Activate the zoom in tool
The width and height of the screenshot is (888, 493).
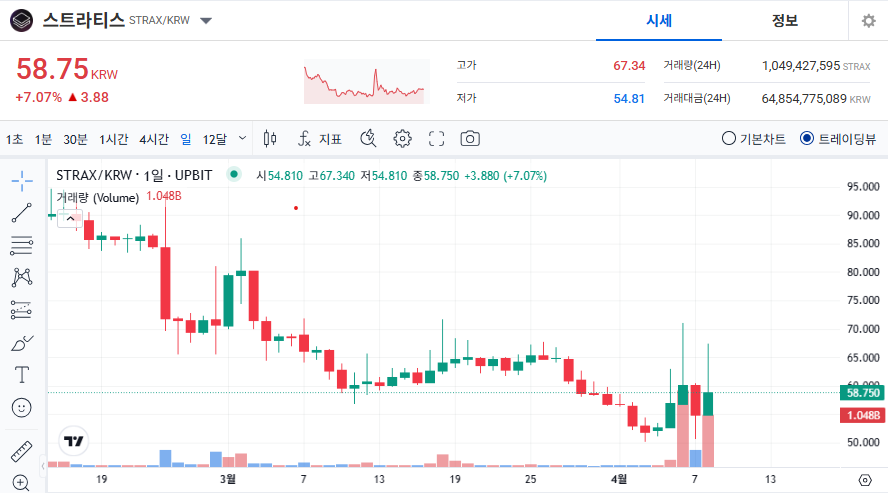(x=21, y=483)
